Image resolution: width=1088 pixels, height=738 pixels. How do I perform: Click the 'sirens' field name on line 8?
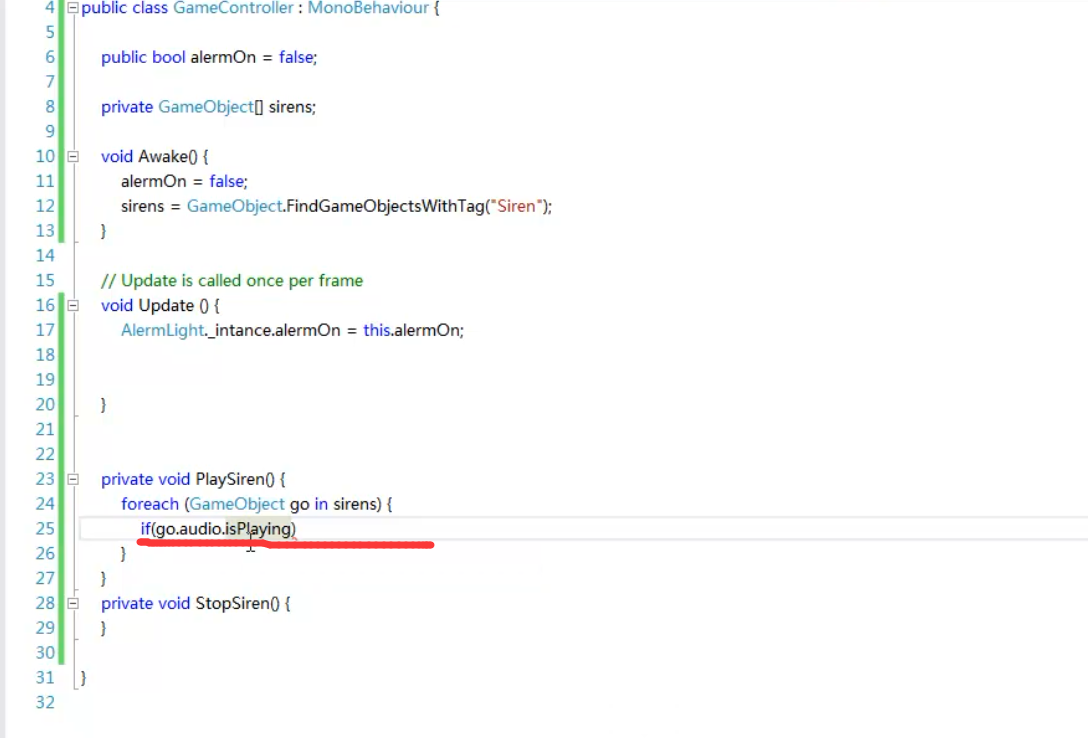pyautogui.click(x=290, y=107)
